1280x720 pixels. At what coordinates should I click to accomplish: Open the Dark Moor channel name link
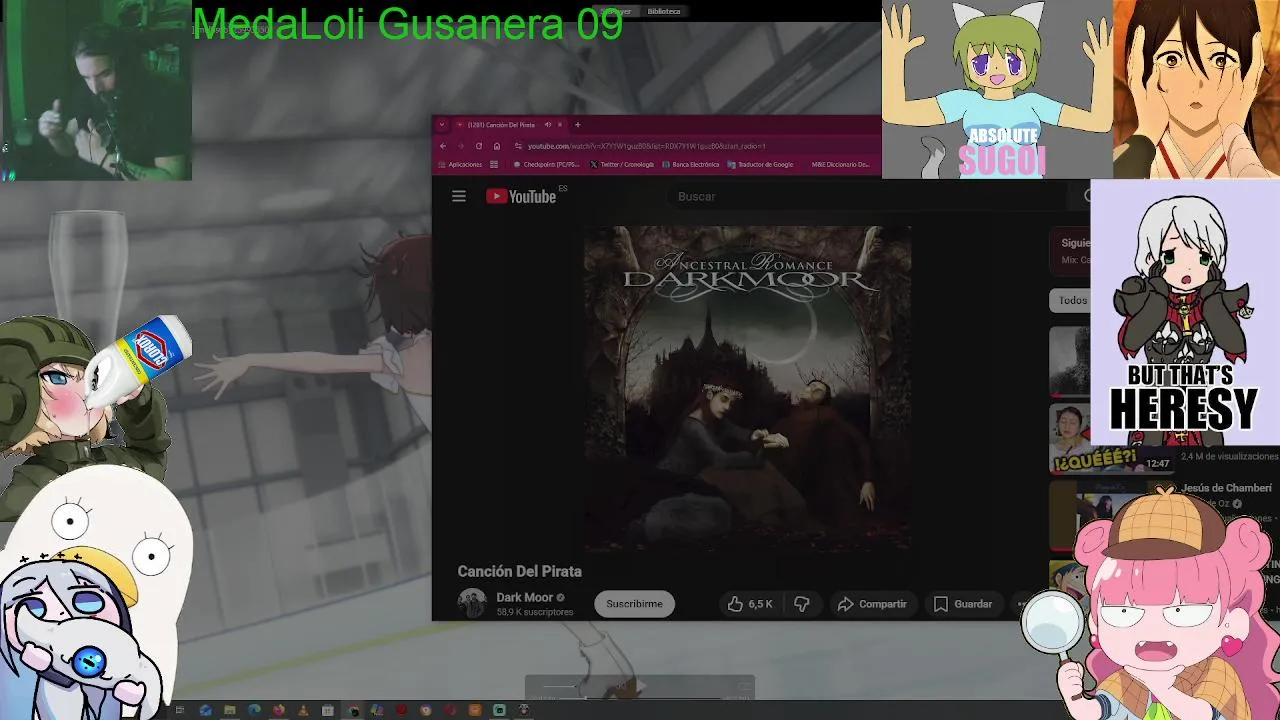(525, 597)
